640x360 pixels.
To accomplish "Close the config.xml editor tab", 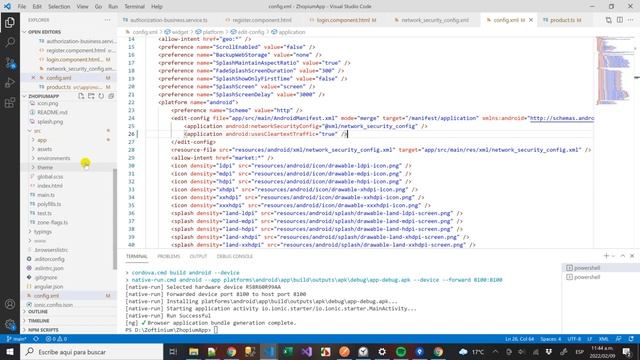I will pos(531,20).
